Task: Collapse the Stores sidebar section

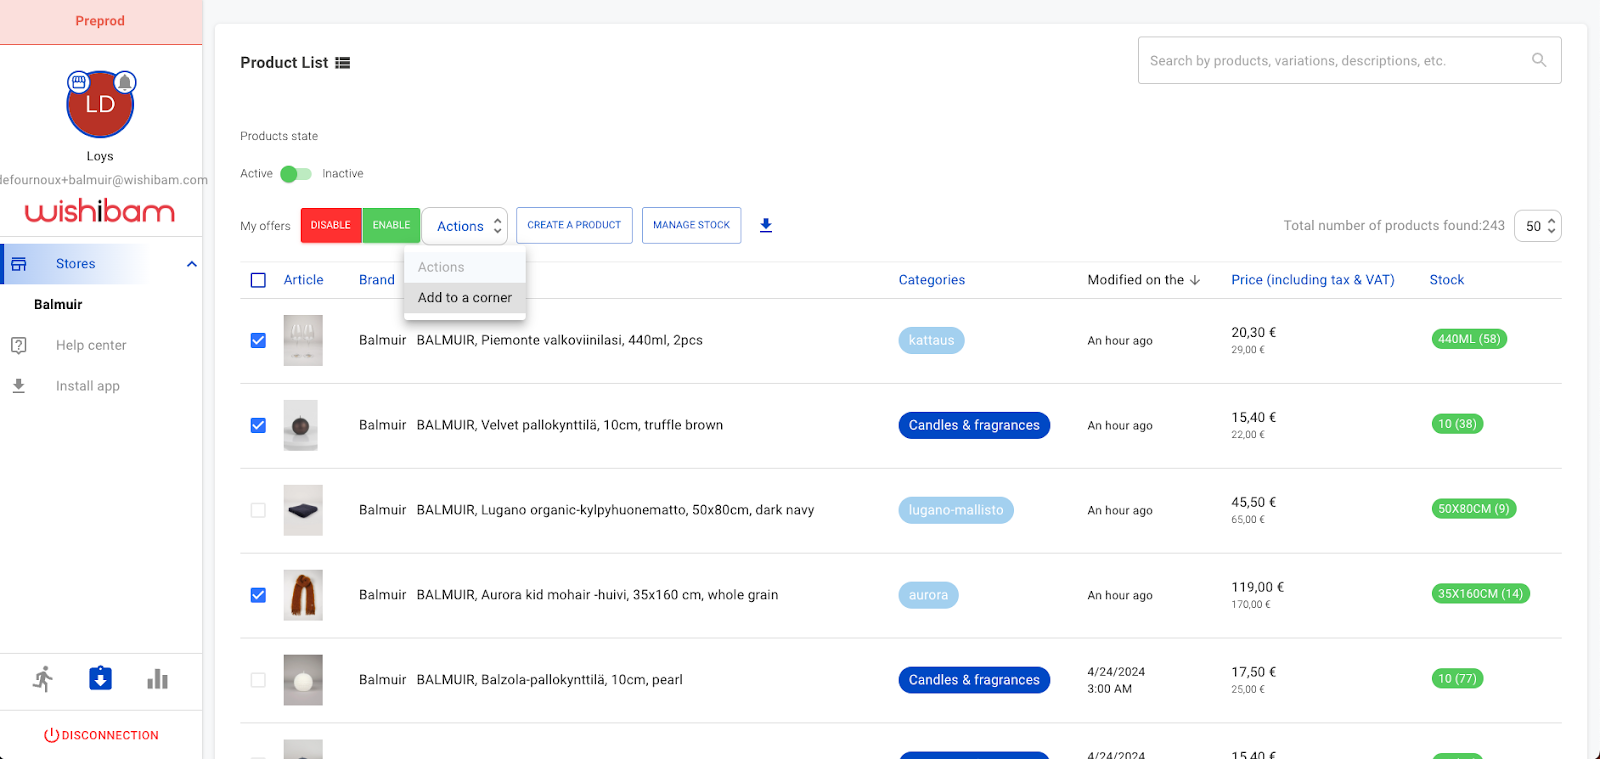Action: point(192,264)
